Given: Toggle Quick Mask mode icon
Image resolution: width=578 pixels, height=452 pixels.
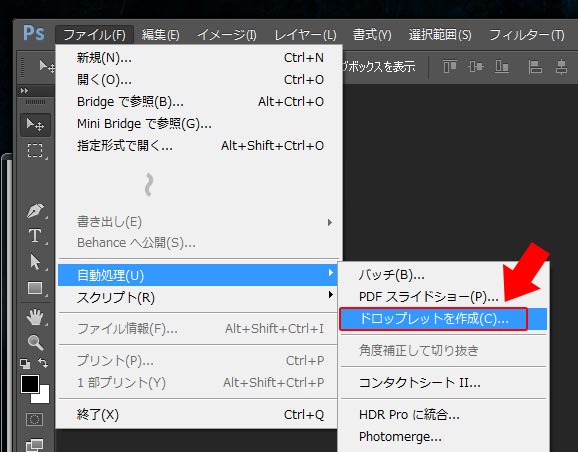Looking at the screenshot, I should click(x=35, y=420).
